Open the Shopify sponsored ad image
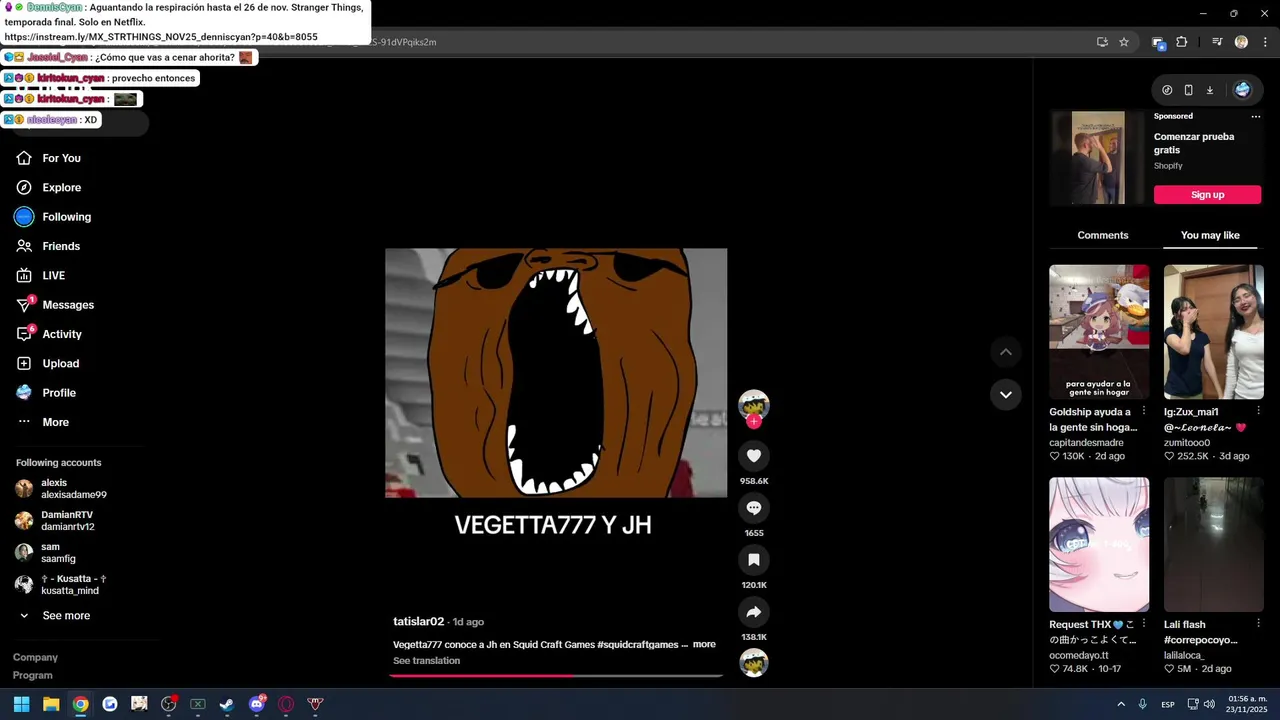This screenshot has width=1280, height=720. coord(1098,158)
